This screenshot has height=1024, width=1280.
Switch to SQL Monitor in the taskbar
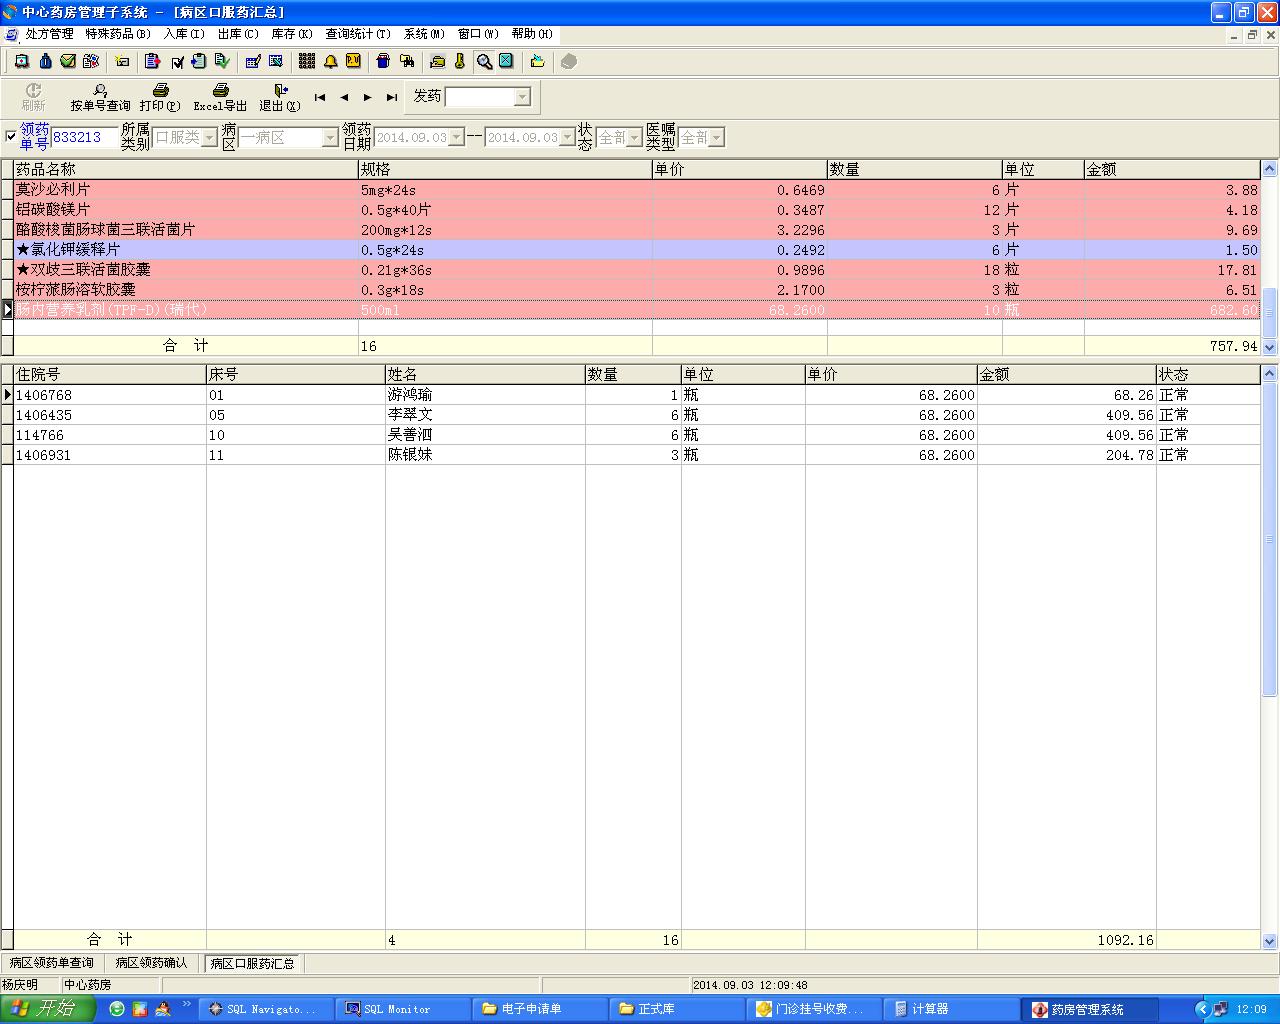pos(402,1009)
